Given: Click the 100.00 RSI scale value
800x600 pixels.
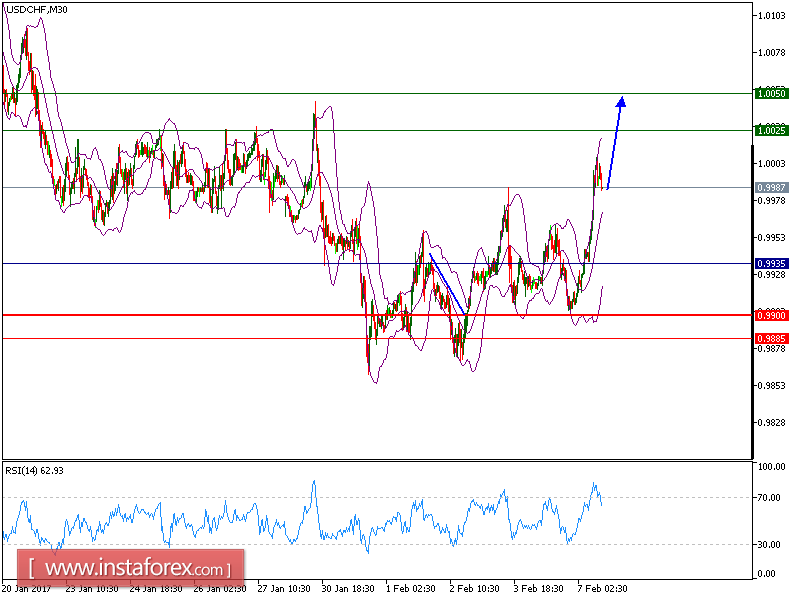Looking at the screenshot, I should click(770, 465).
